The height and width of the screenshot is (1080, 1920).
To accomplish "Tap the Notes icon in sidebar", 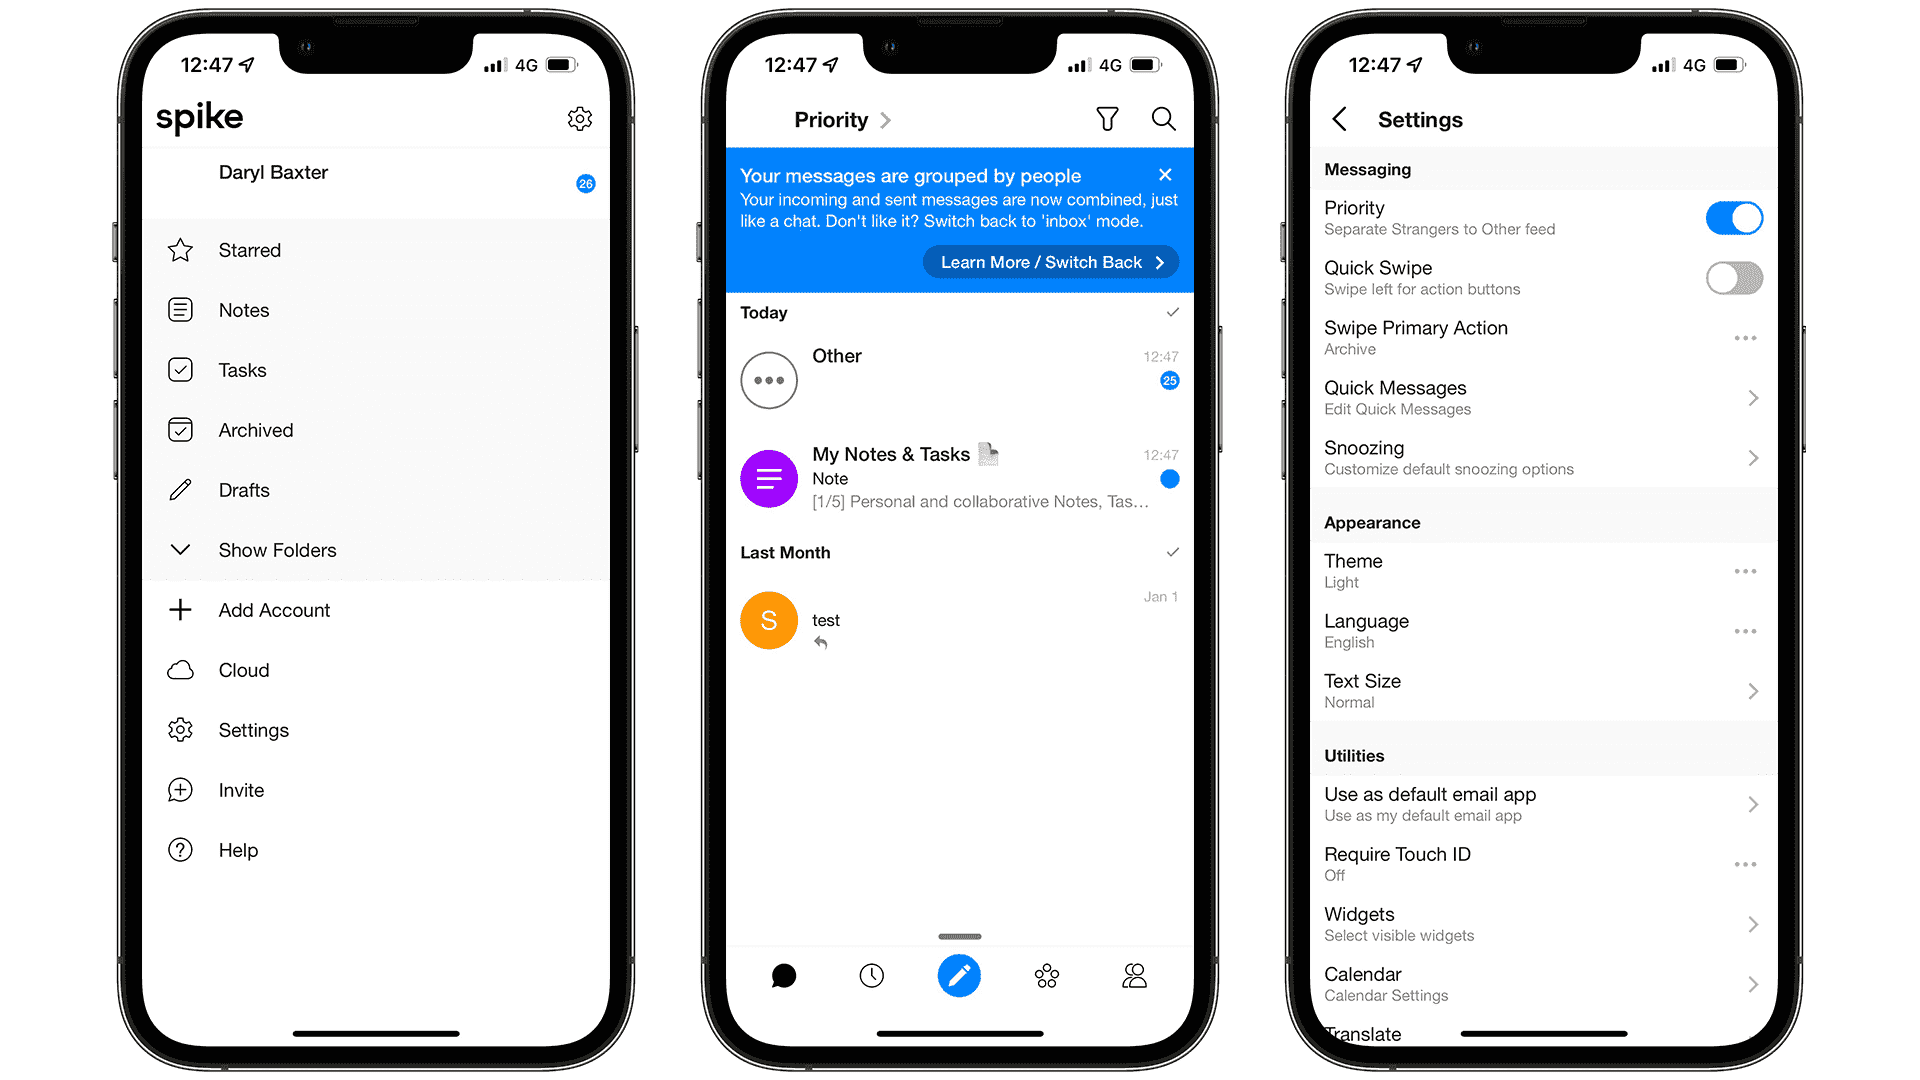I will tap(179, 310).
